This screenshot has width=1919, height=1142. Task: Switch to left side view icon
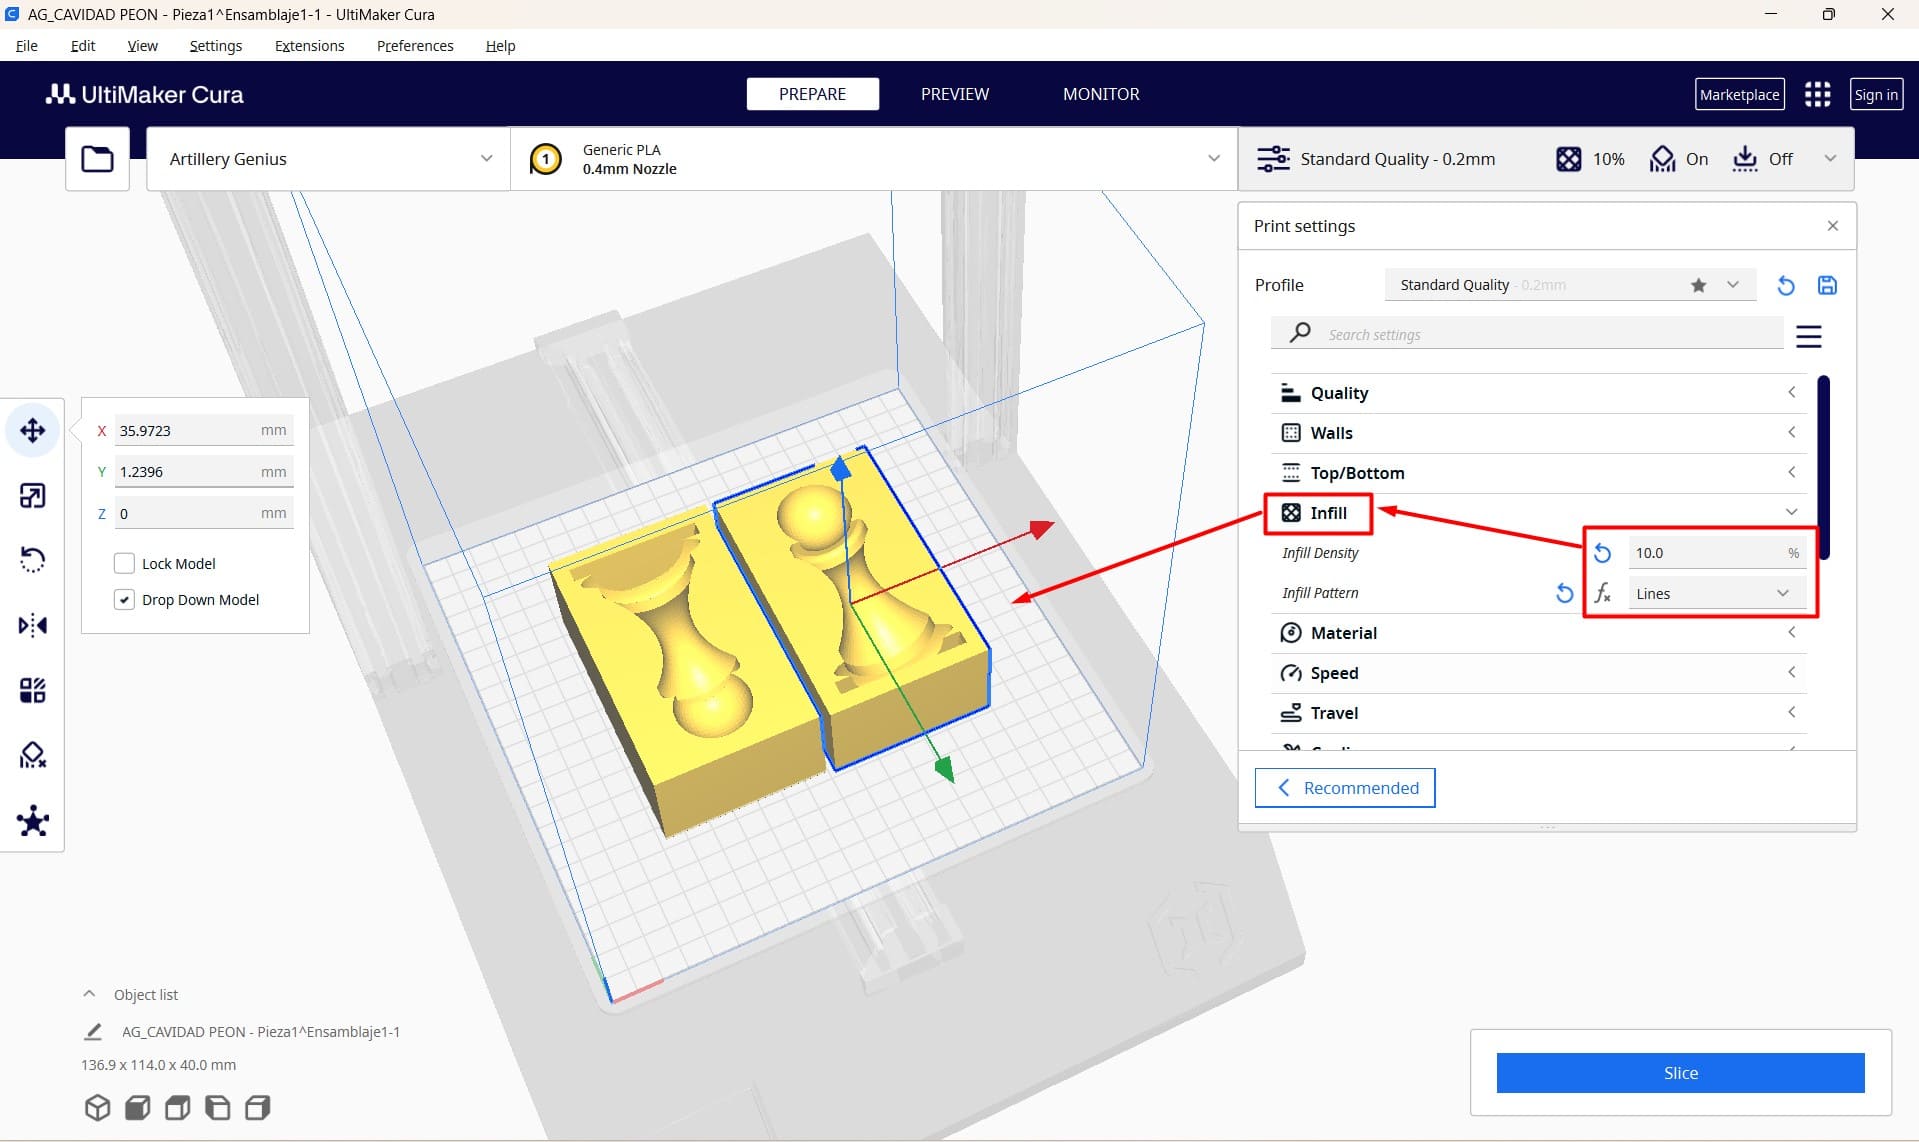(x=217, y=1107)
